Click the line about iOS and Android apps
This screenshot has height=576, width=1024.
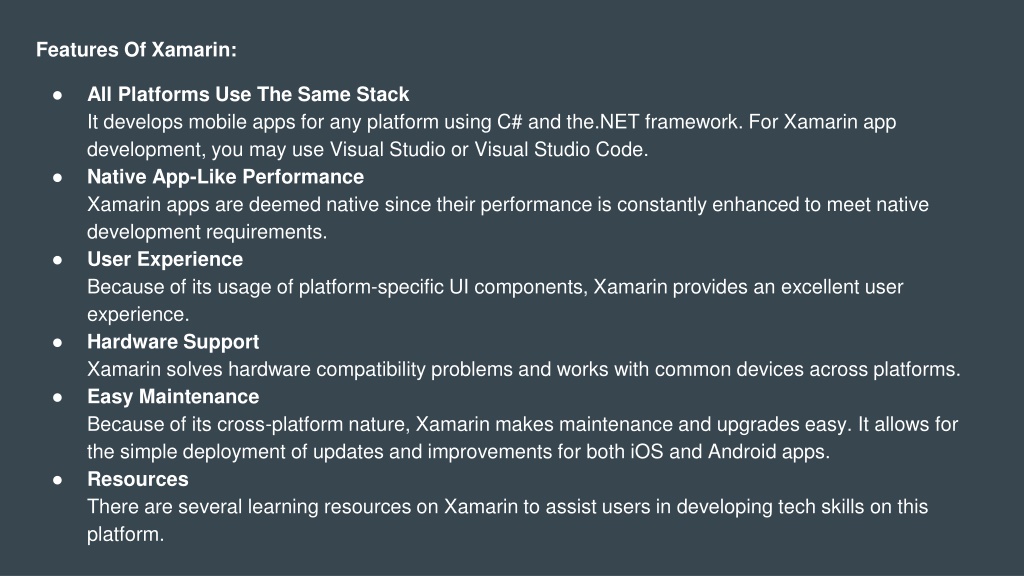[458, 452]
